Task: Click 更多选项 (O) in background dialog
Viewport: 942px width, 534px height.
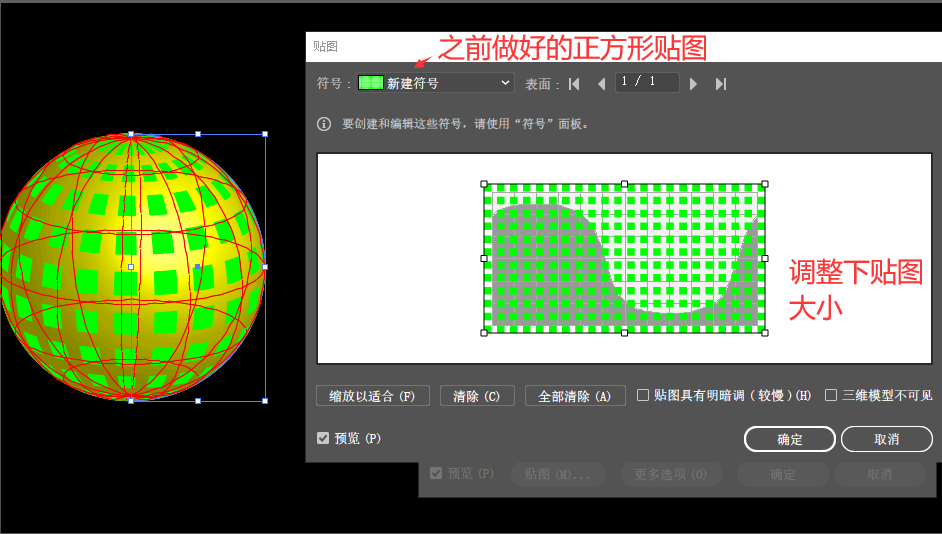Action: pos(670,475)
